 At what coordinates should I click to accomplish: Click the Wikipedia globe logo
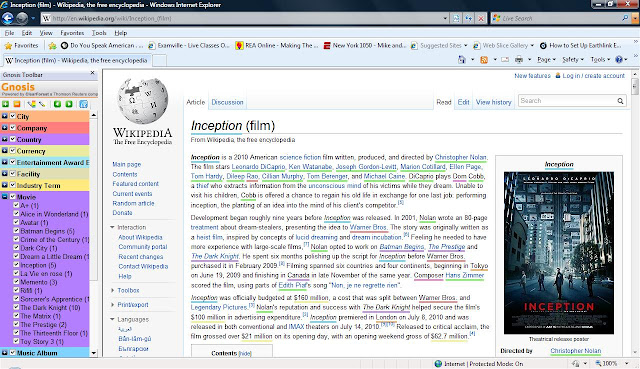click(x=142, y=101)
